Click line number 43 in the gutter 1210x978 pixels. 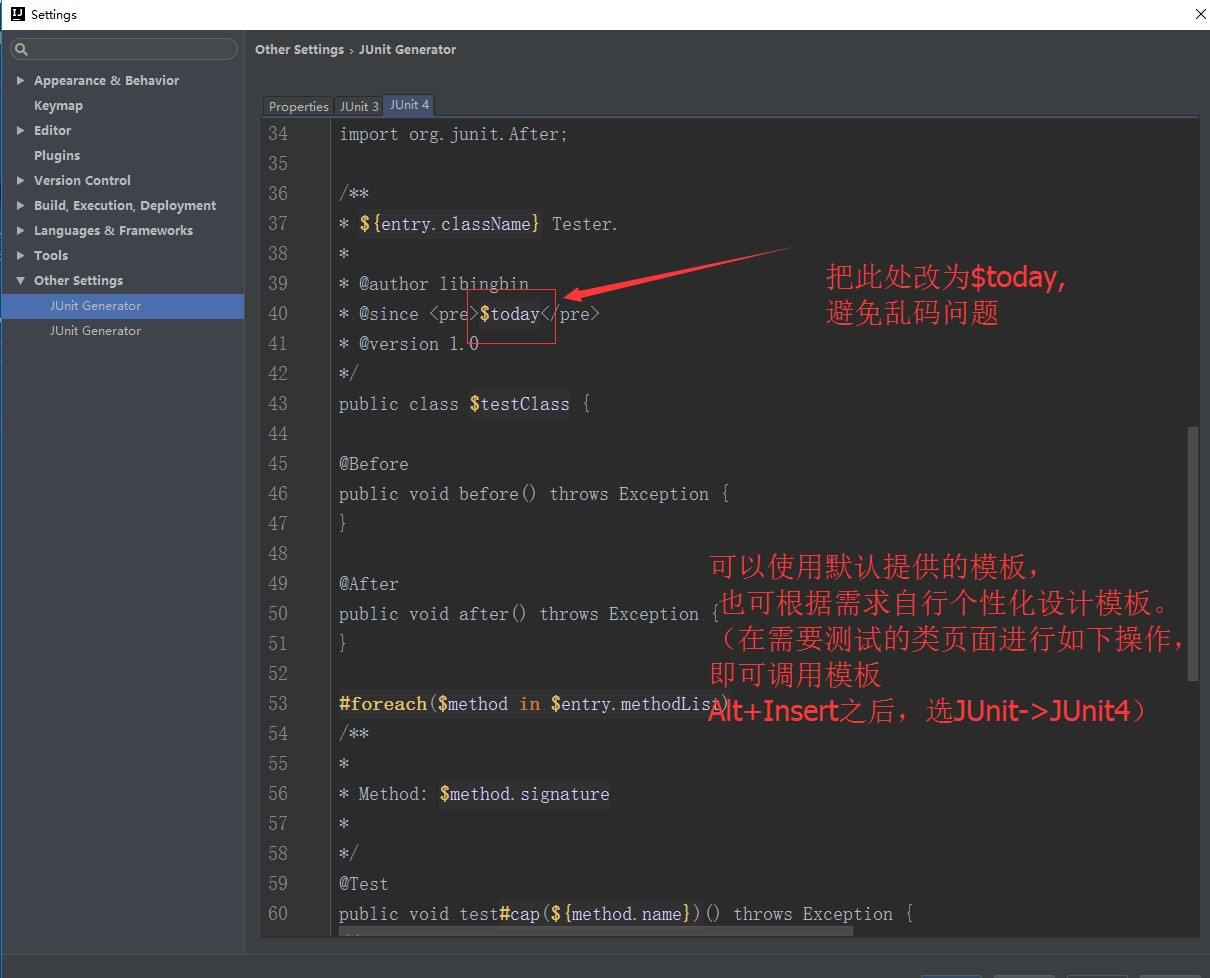tap(278, 404)
